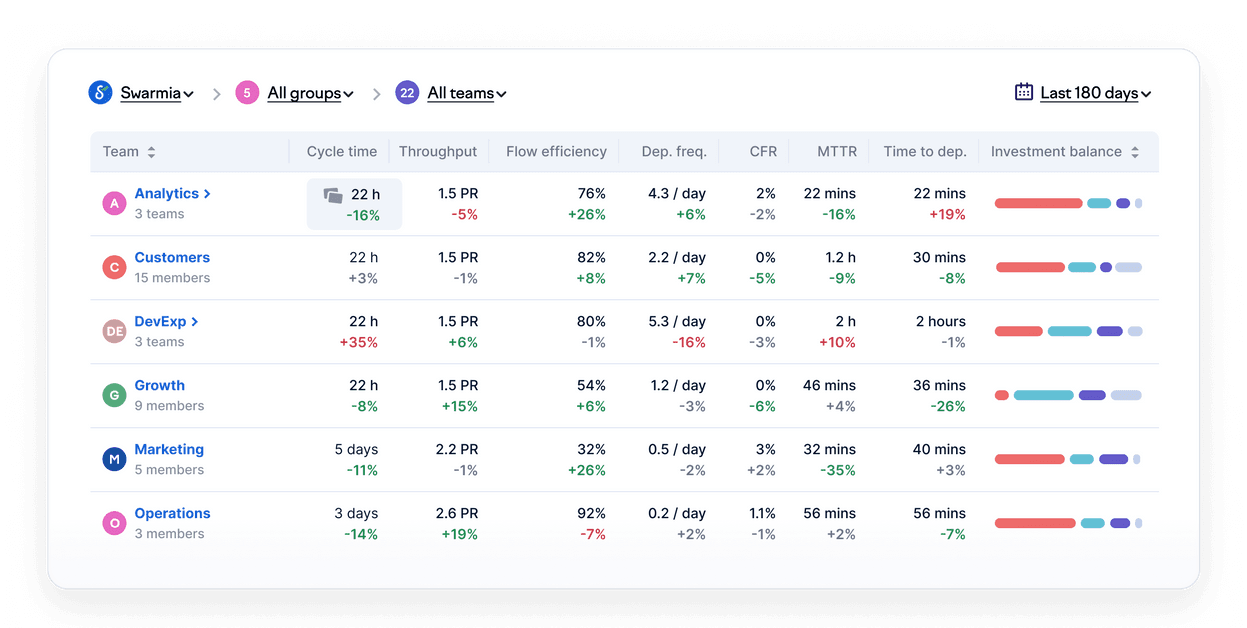
Task: Click Customers flow efficiency 82%
Action: [x=592, y=258]
